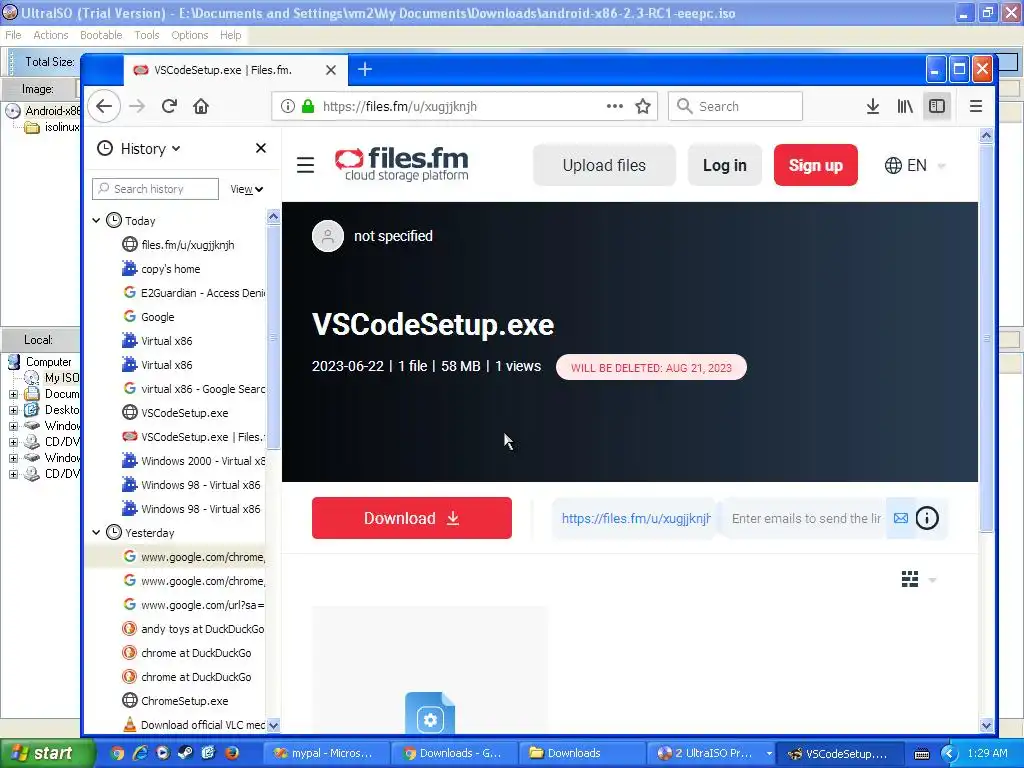Open history entry Windows 2000 - Virtual x86
This screenshot has width=1024, height=768.
point(193,461)
